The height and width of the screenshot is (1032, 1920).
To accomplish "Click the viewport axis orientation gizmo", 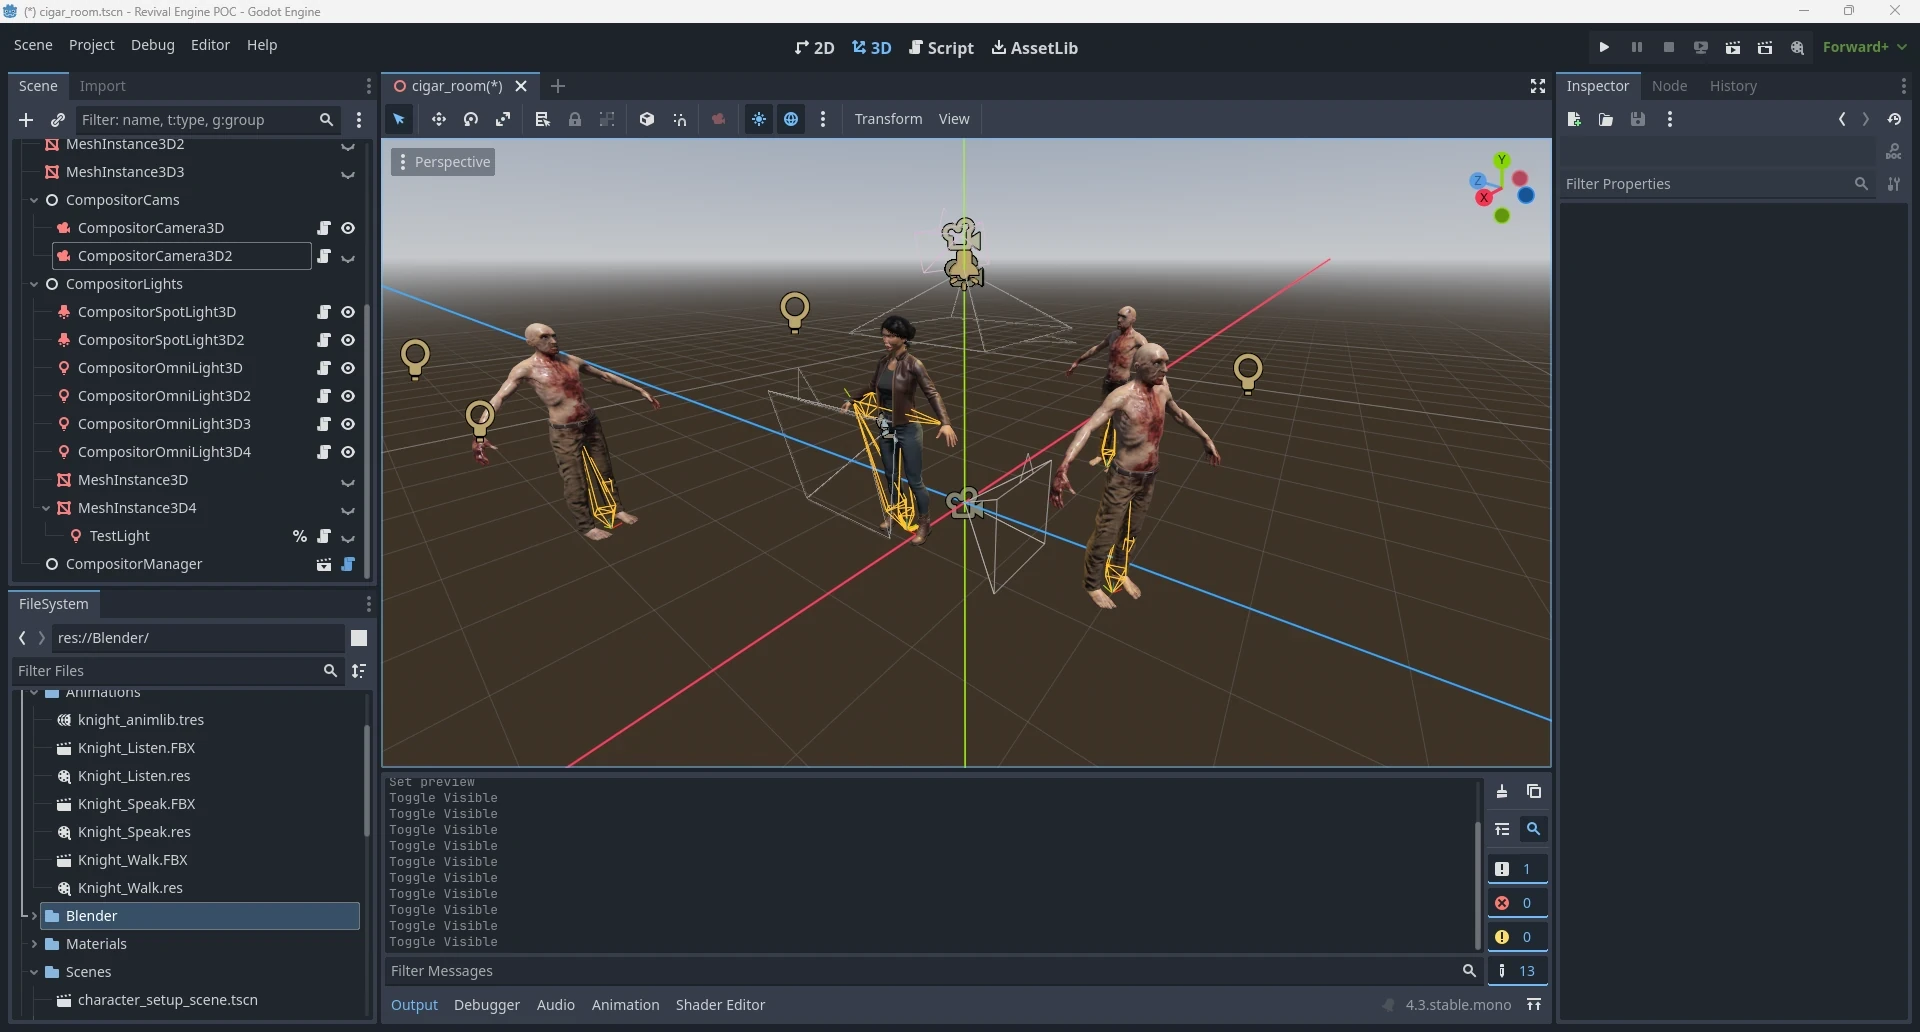I will pos(1503,188).
